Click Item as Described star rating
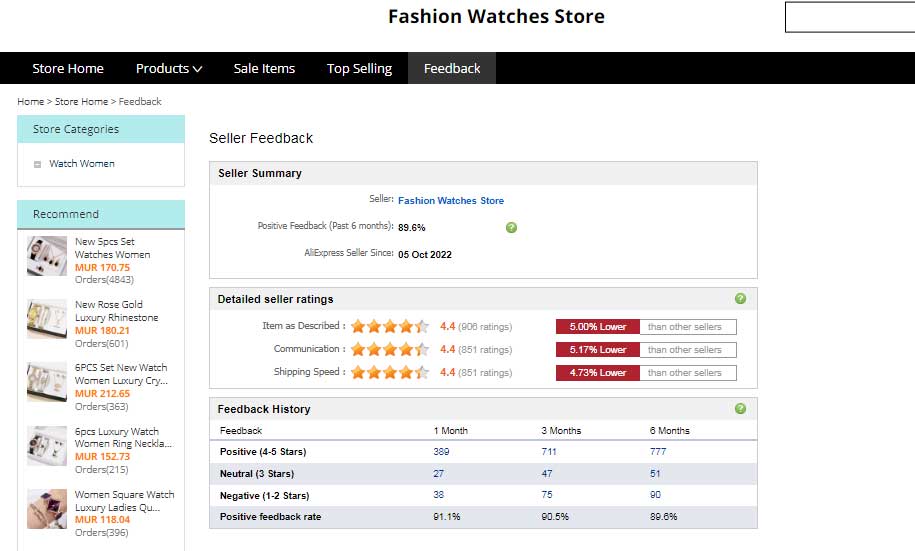Screen dimensions: 915x551 pos(390,326)
